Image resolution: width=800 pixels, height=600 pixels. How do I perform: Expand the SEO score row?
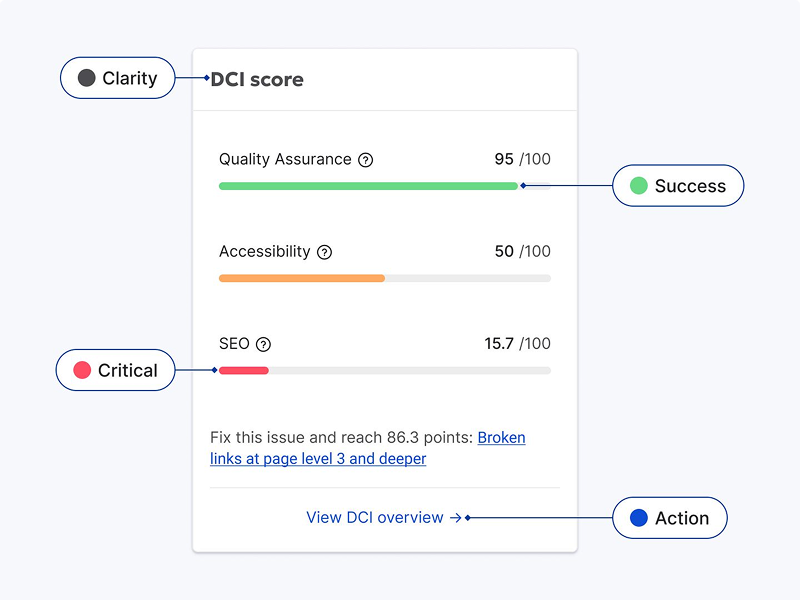(233, 343)
